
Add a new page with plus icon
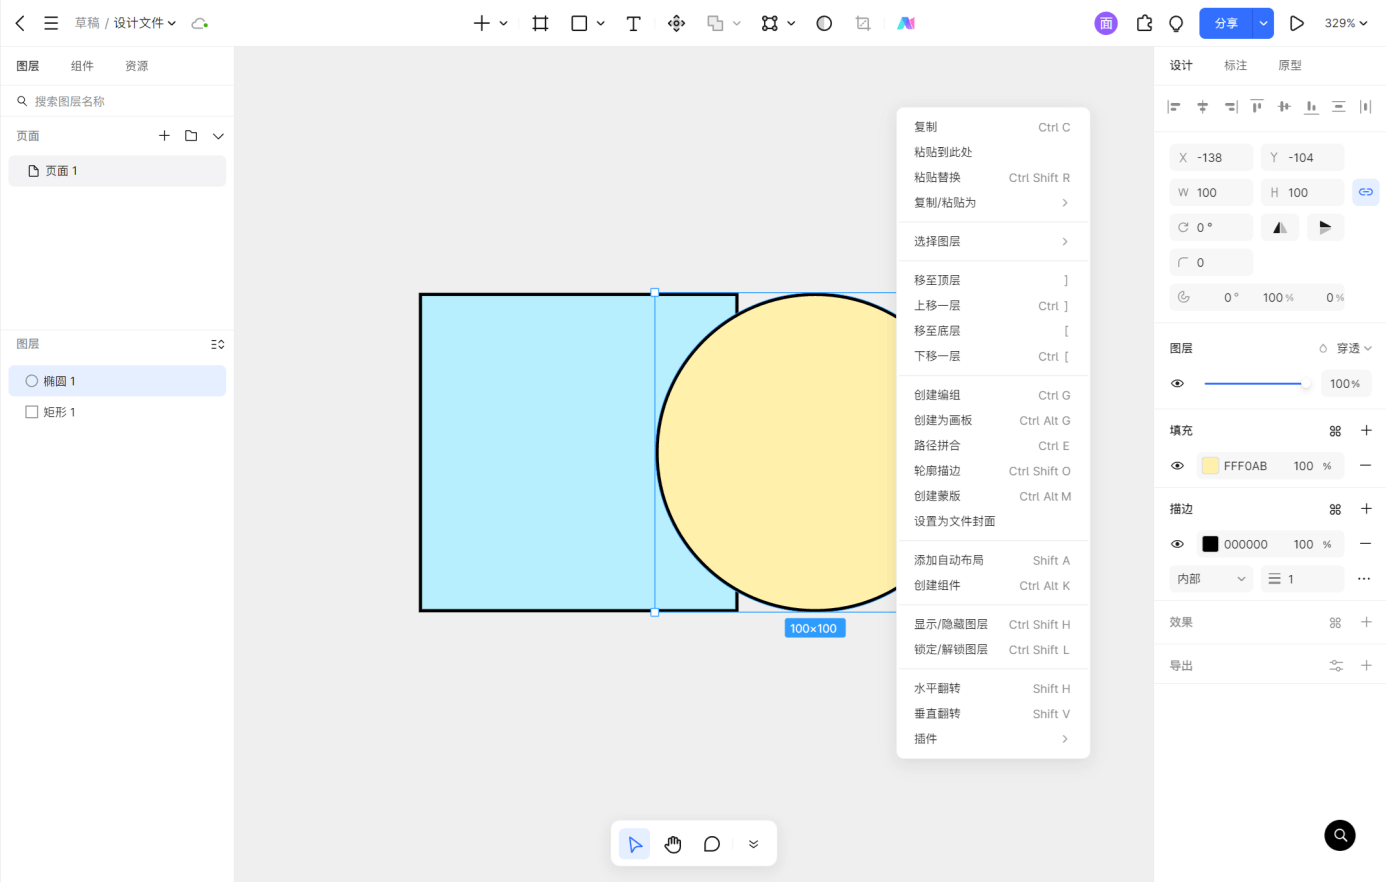[x=164, y=136]
